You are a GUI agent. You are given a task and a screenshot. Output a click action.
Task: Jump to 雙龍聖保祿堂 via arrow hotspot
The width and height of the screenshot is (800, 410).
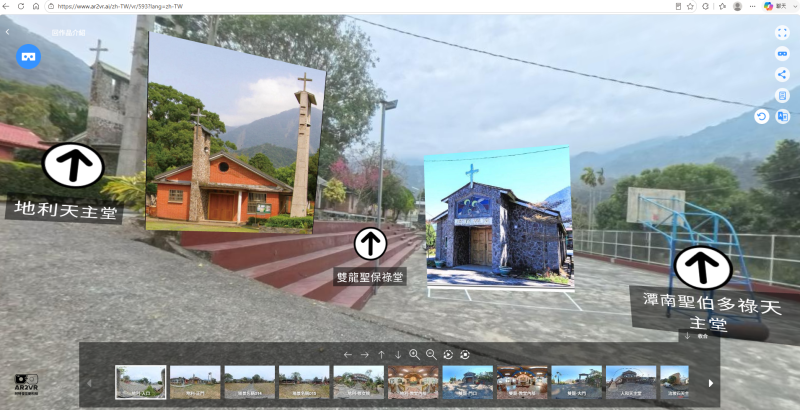[370, 244]
